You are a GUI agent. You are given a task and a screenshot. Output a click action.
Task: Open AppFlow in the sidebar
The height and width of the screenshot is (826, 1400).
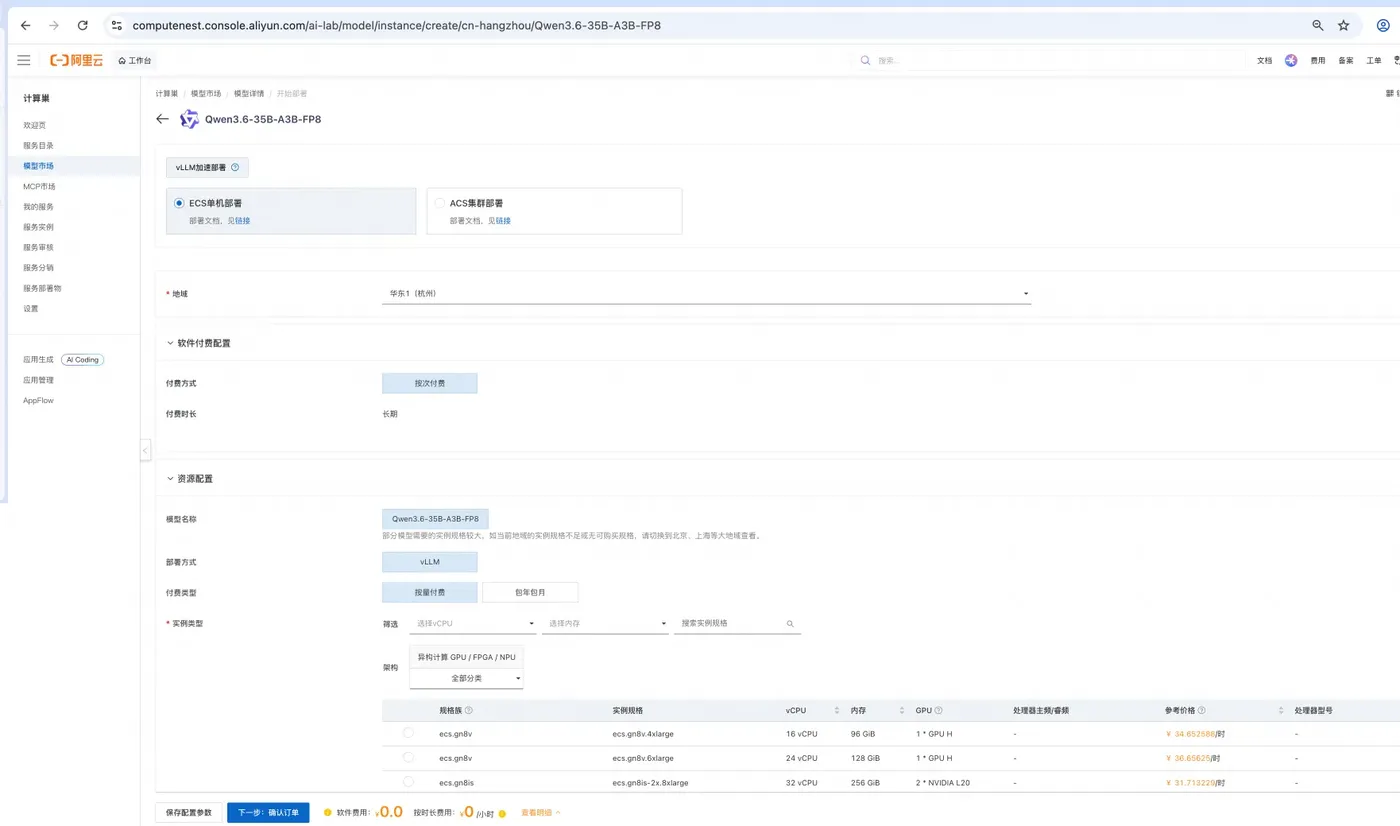(x=39, y=401)
